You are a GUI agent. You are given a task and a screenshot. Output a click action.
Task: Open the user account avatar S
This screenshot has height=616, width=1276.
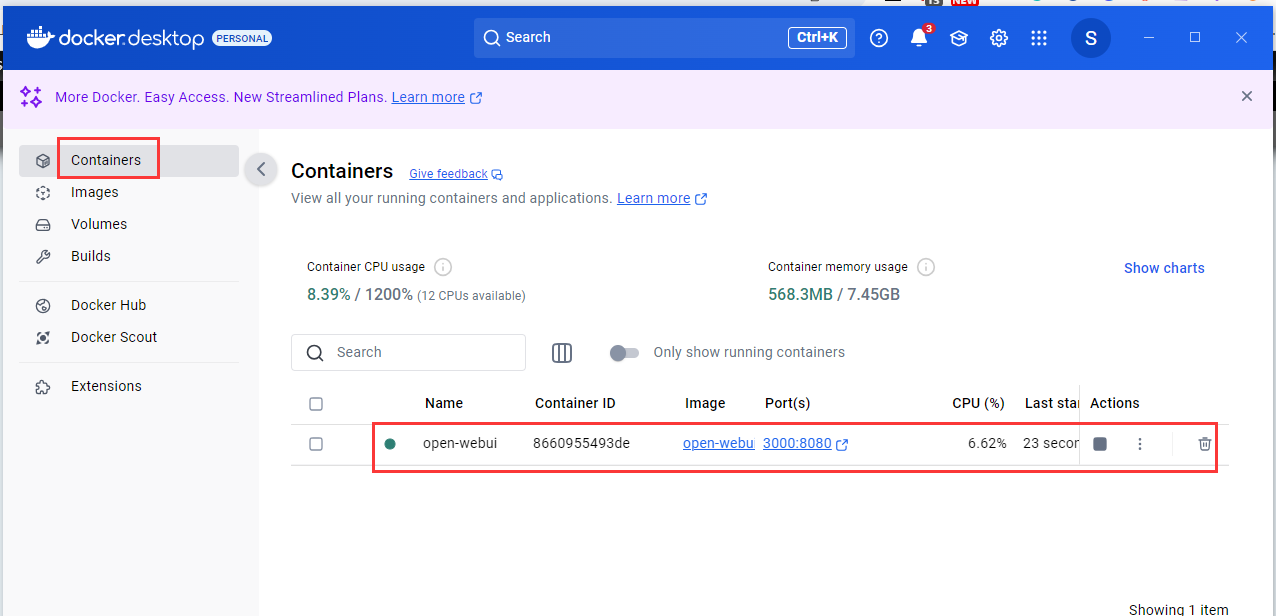point(1091,38)
